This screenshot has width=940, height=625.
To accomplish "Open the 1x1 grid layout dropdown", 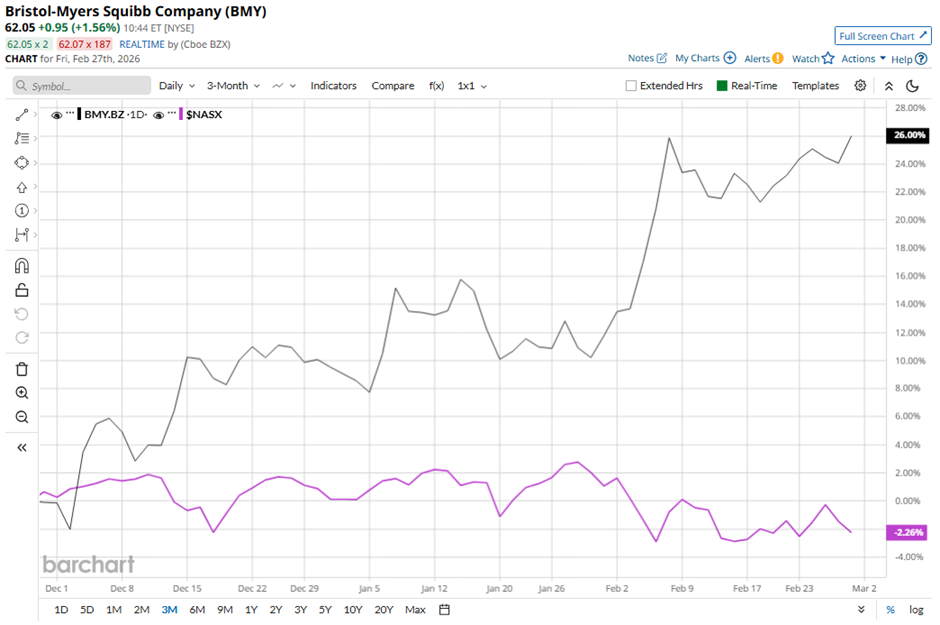I will pyautogui.click(x=472, y=86).
